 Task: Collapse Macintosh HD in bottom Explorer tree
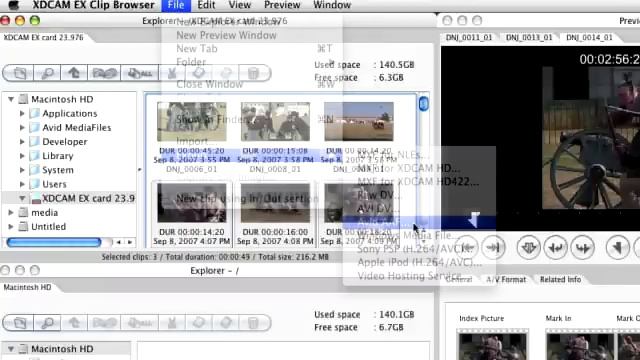point(11,349)
